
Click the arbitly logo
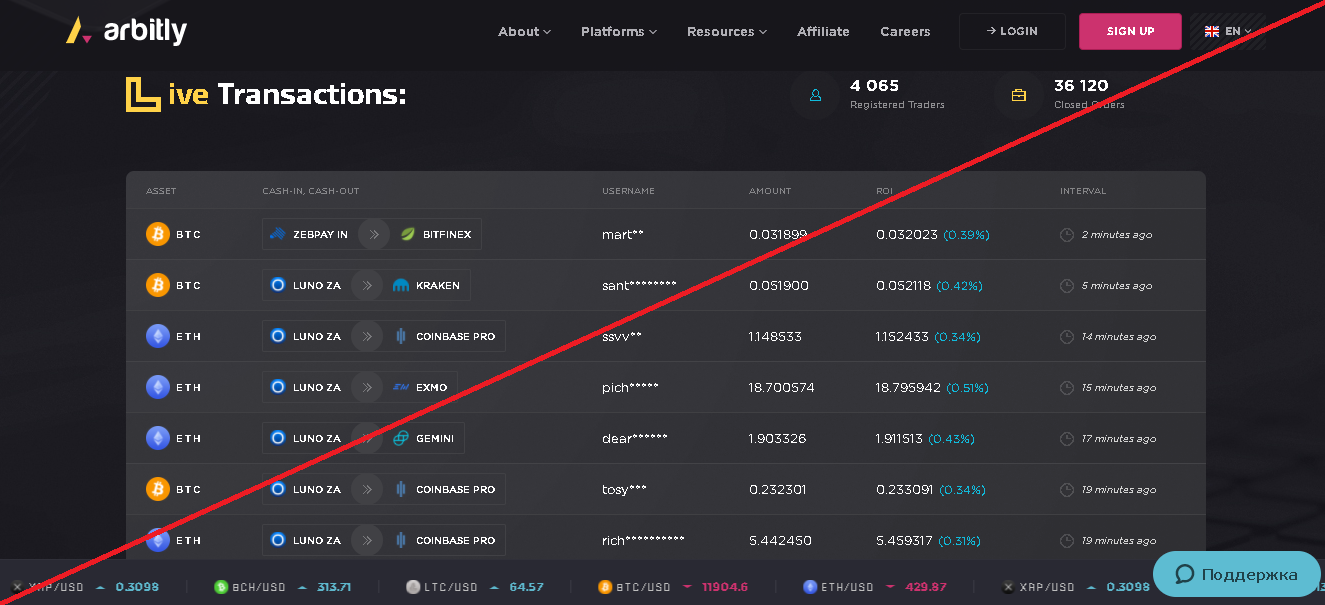click(126, 31)
